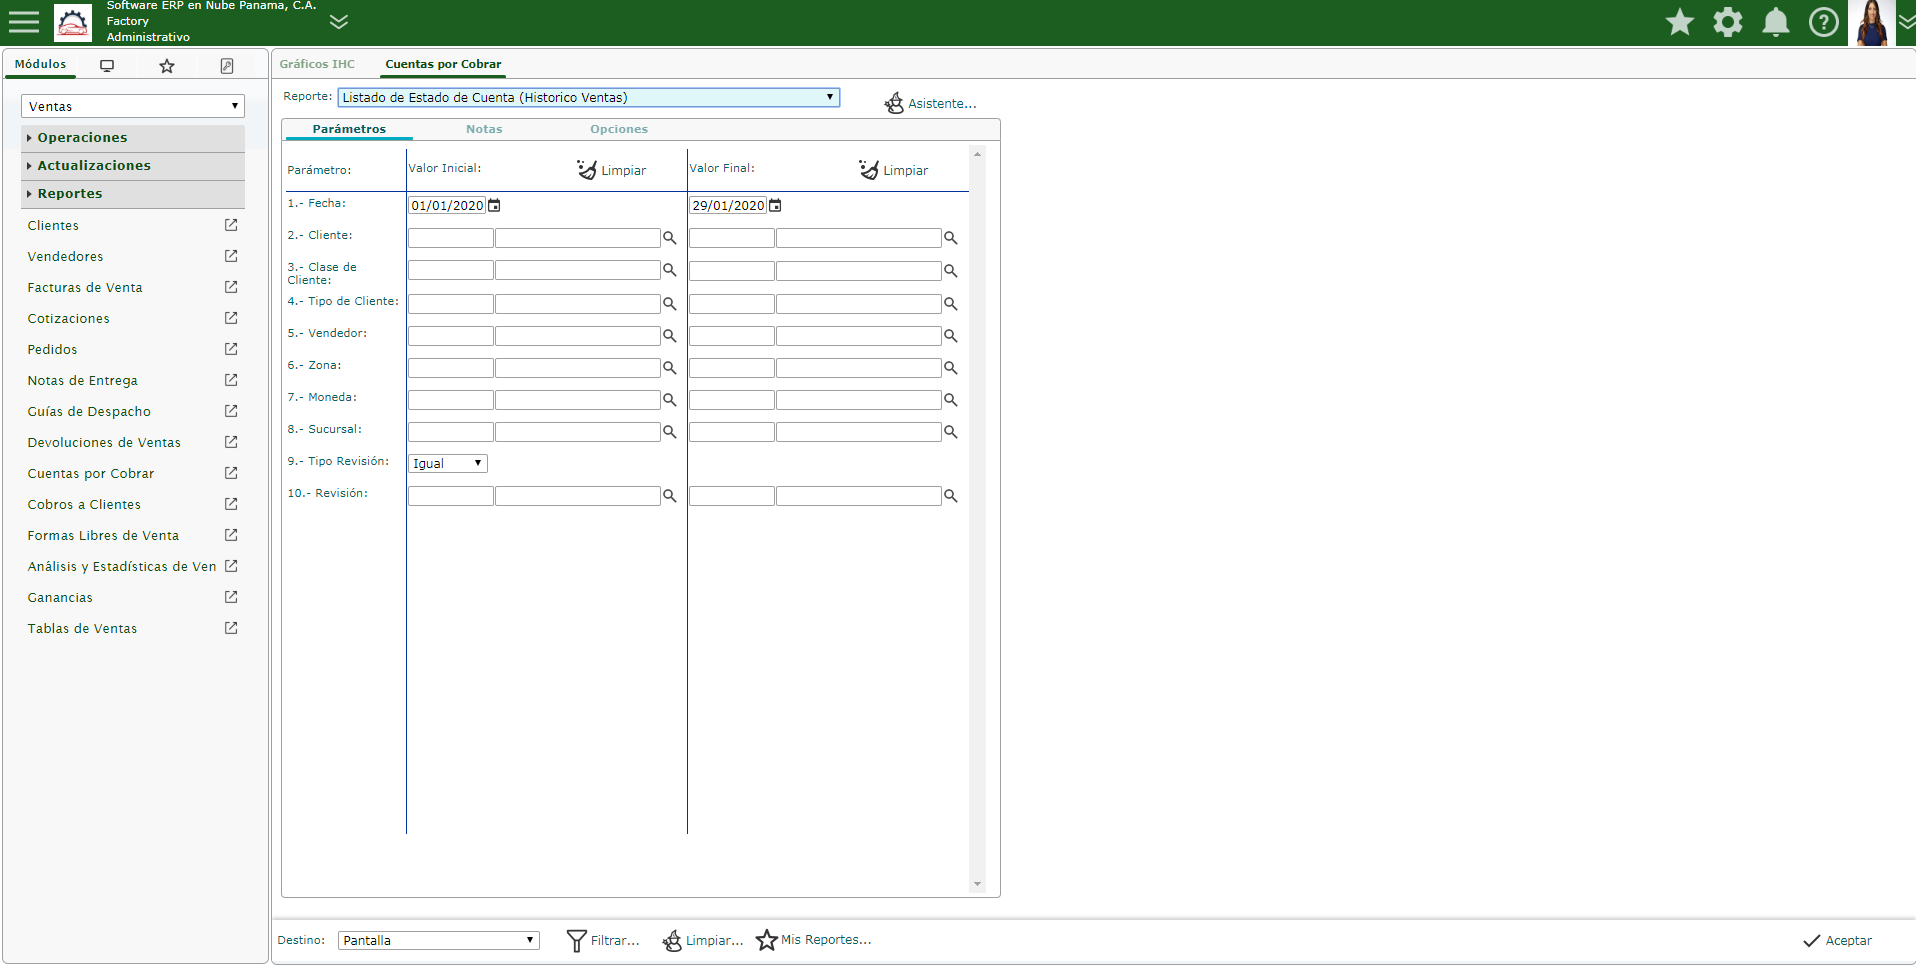The image size is (1916, 966).
Task: Select Cobros a Clientes link
Action: coord(84,505)
